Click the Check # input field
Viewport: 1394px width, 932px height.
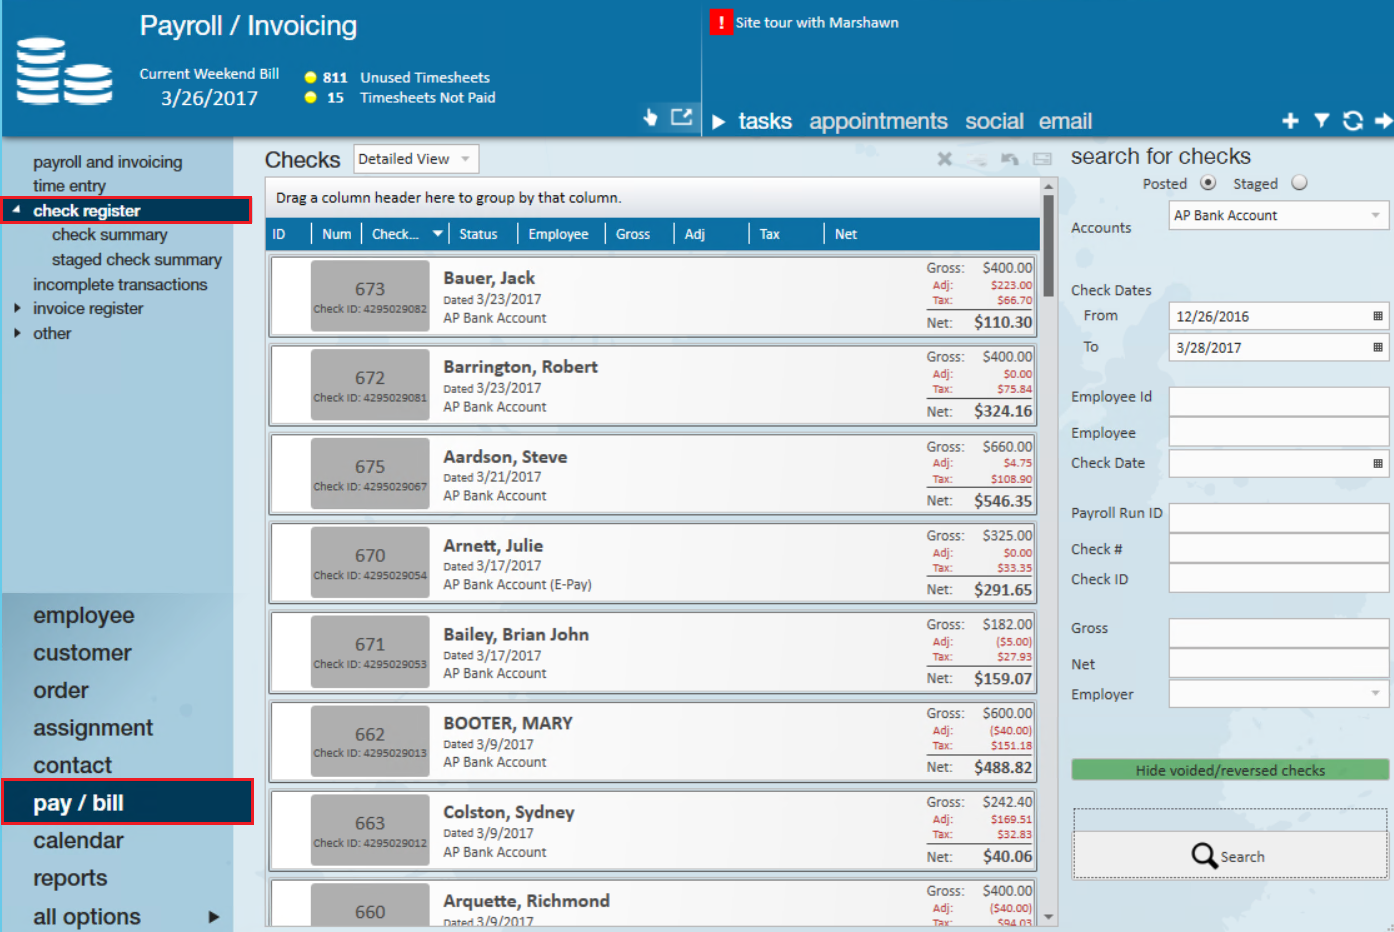pos(1278,548)
